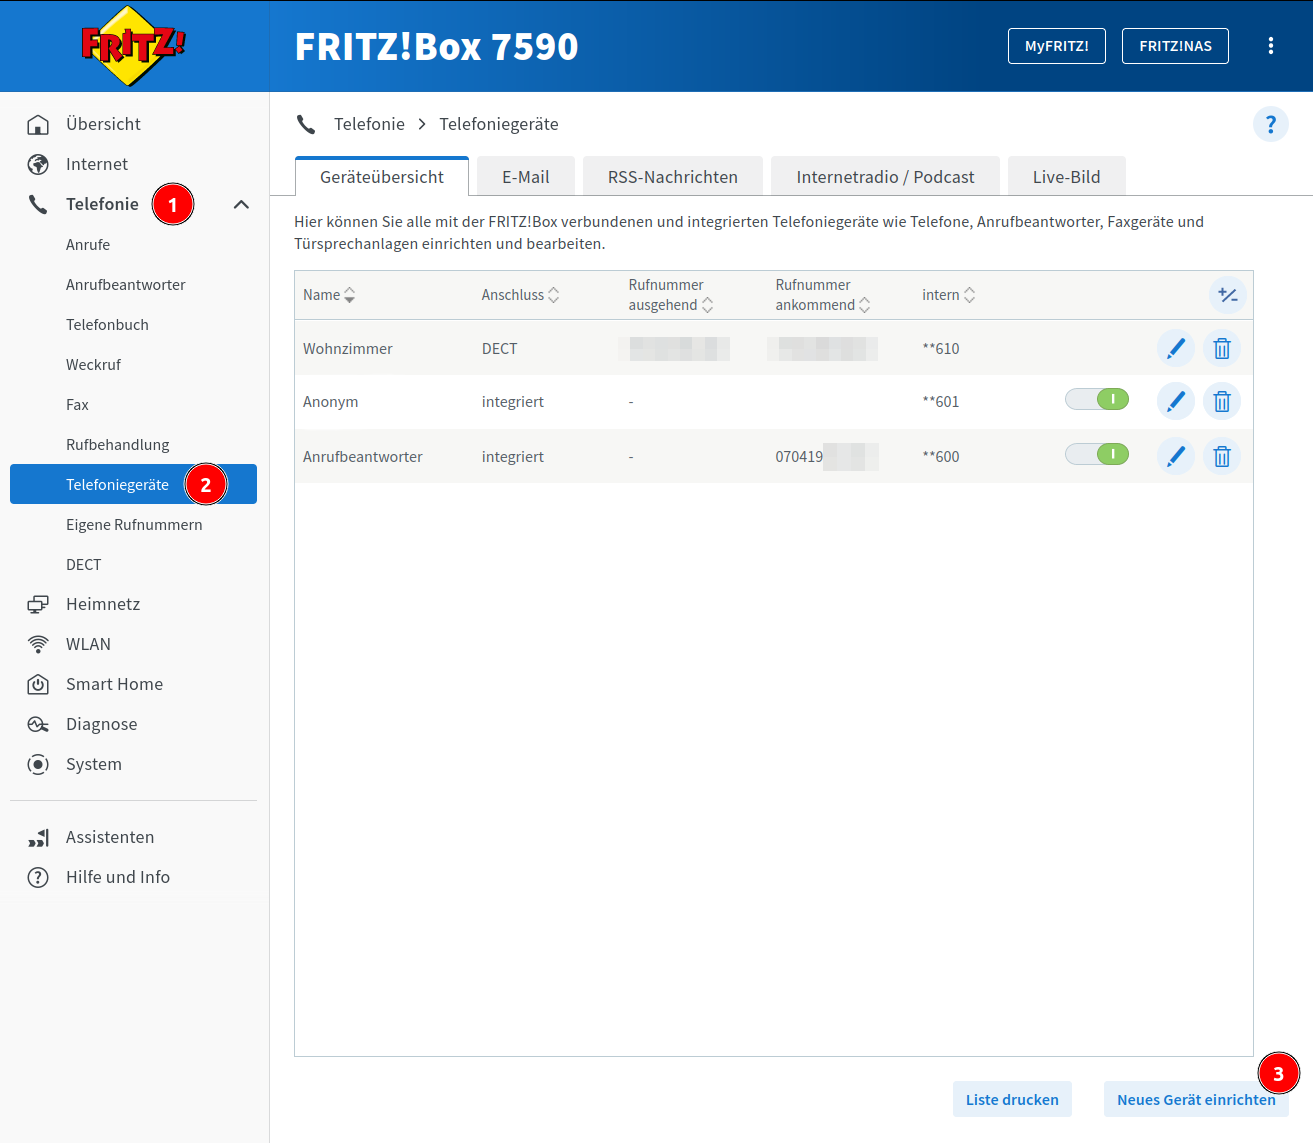Sort by intern number column
Screen dimensions: 1313x1143
click(948, 295)
